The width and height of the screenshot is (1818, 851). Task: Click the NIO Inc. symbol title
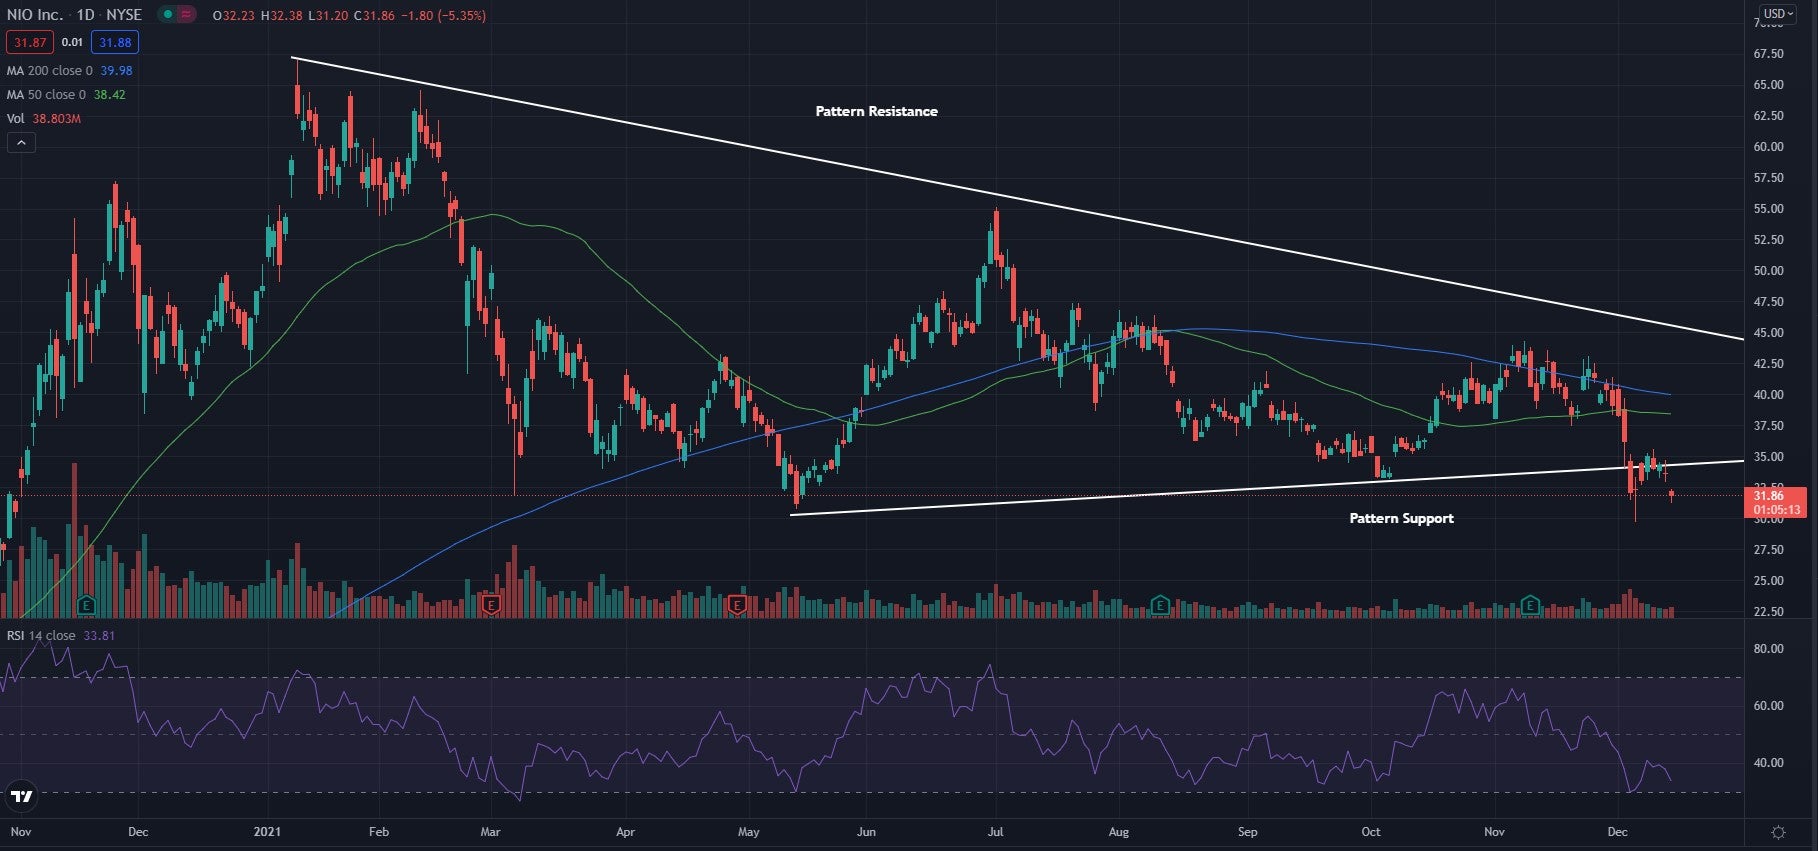point(34,15)
